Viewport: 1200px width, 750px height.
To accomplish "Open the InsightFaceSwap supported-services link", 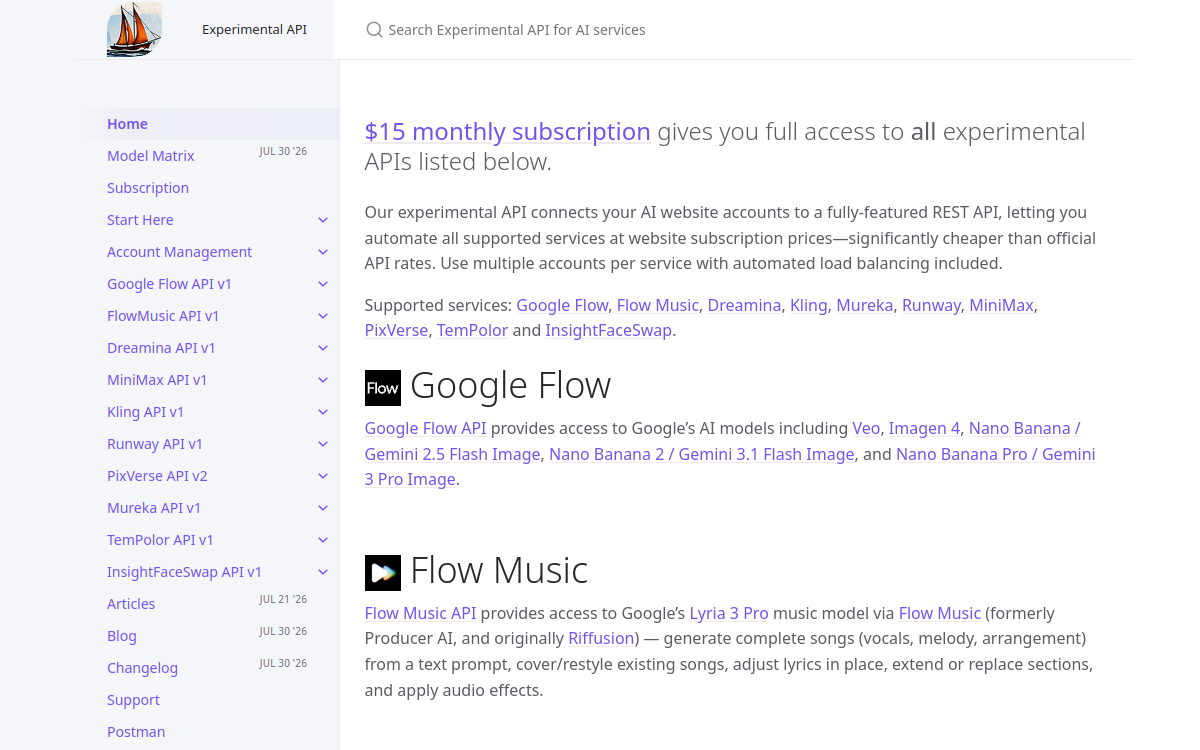I will (x=608, y=330).
